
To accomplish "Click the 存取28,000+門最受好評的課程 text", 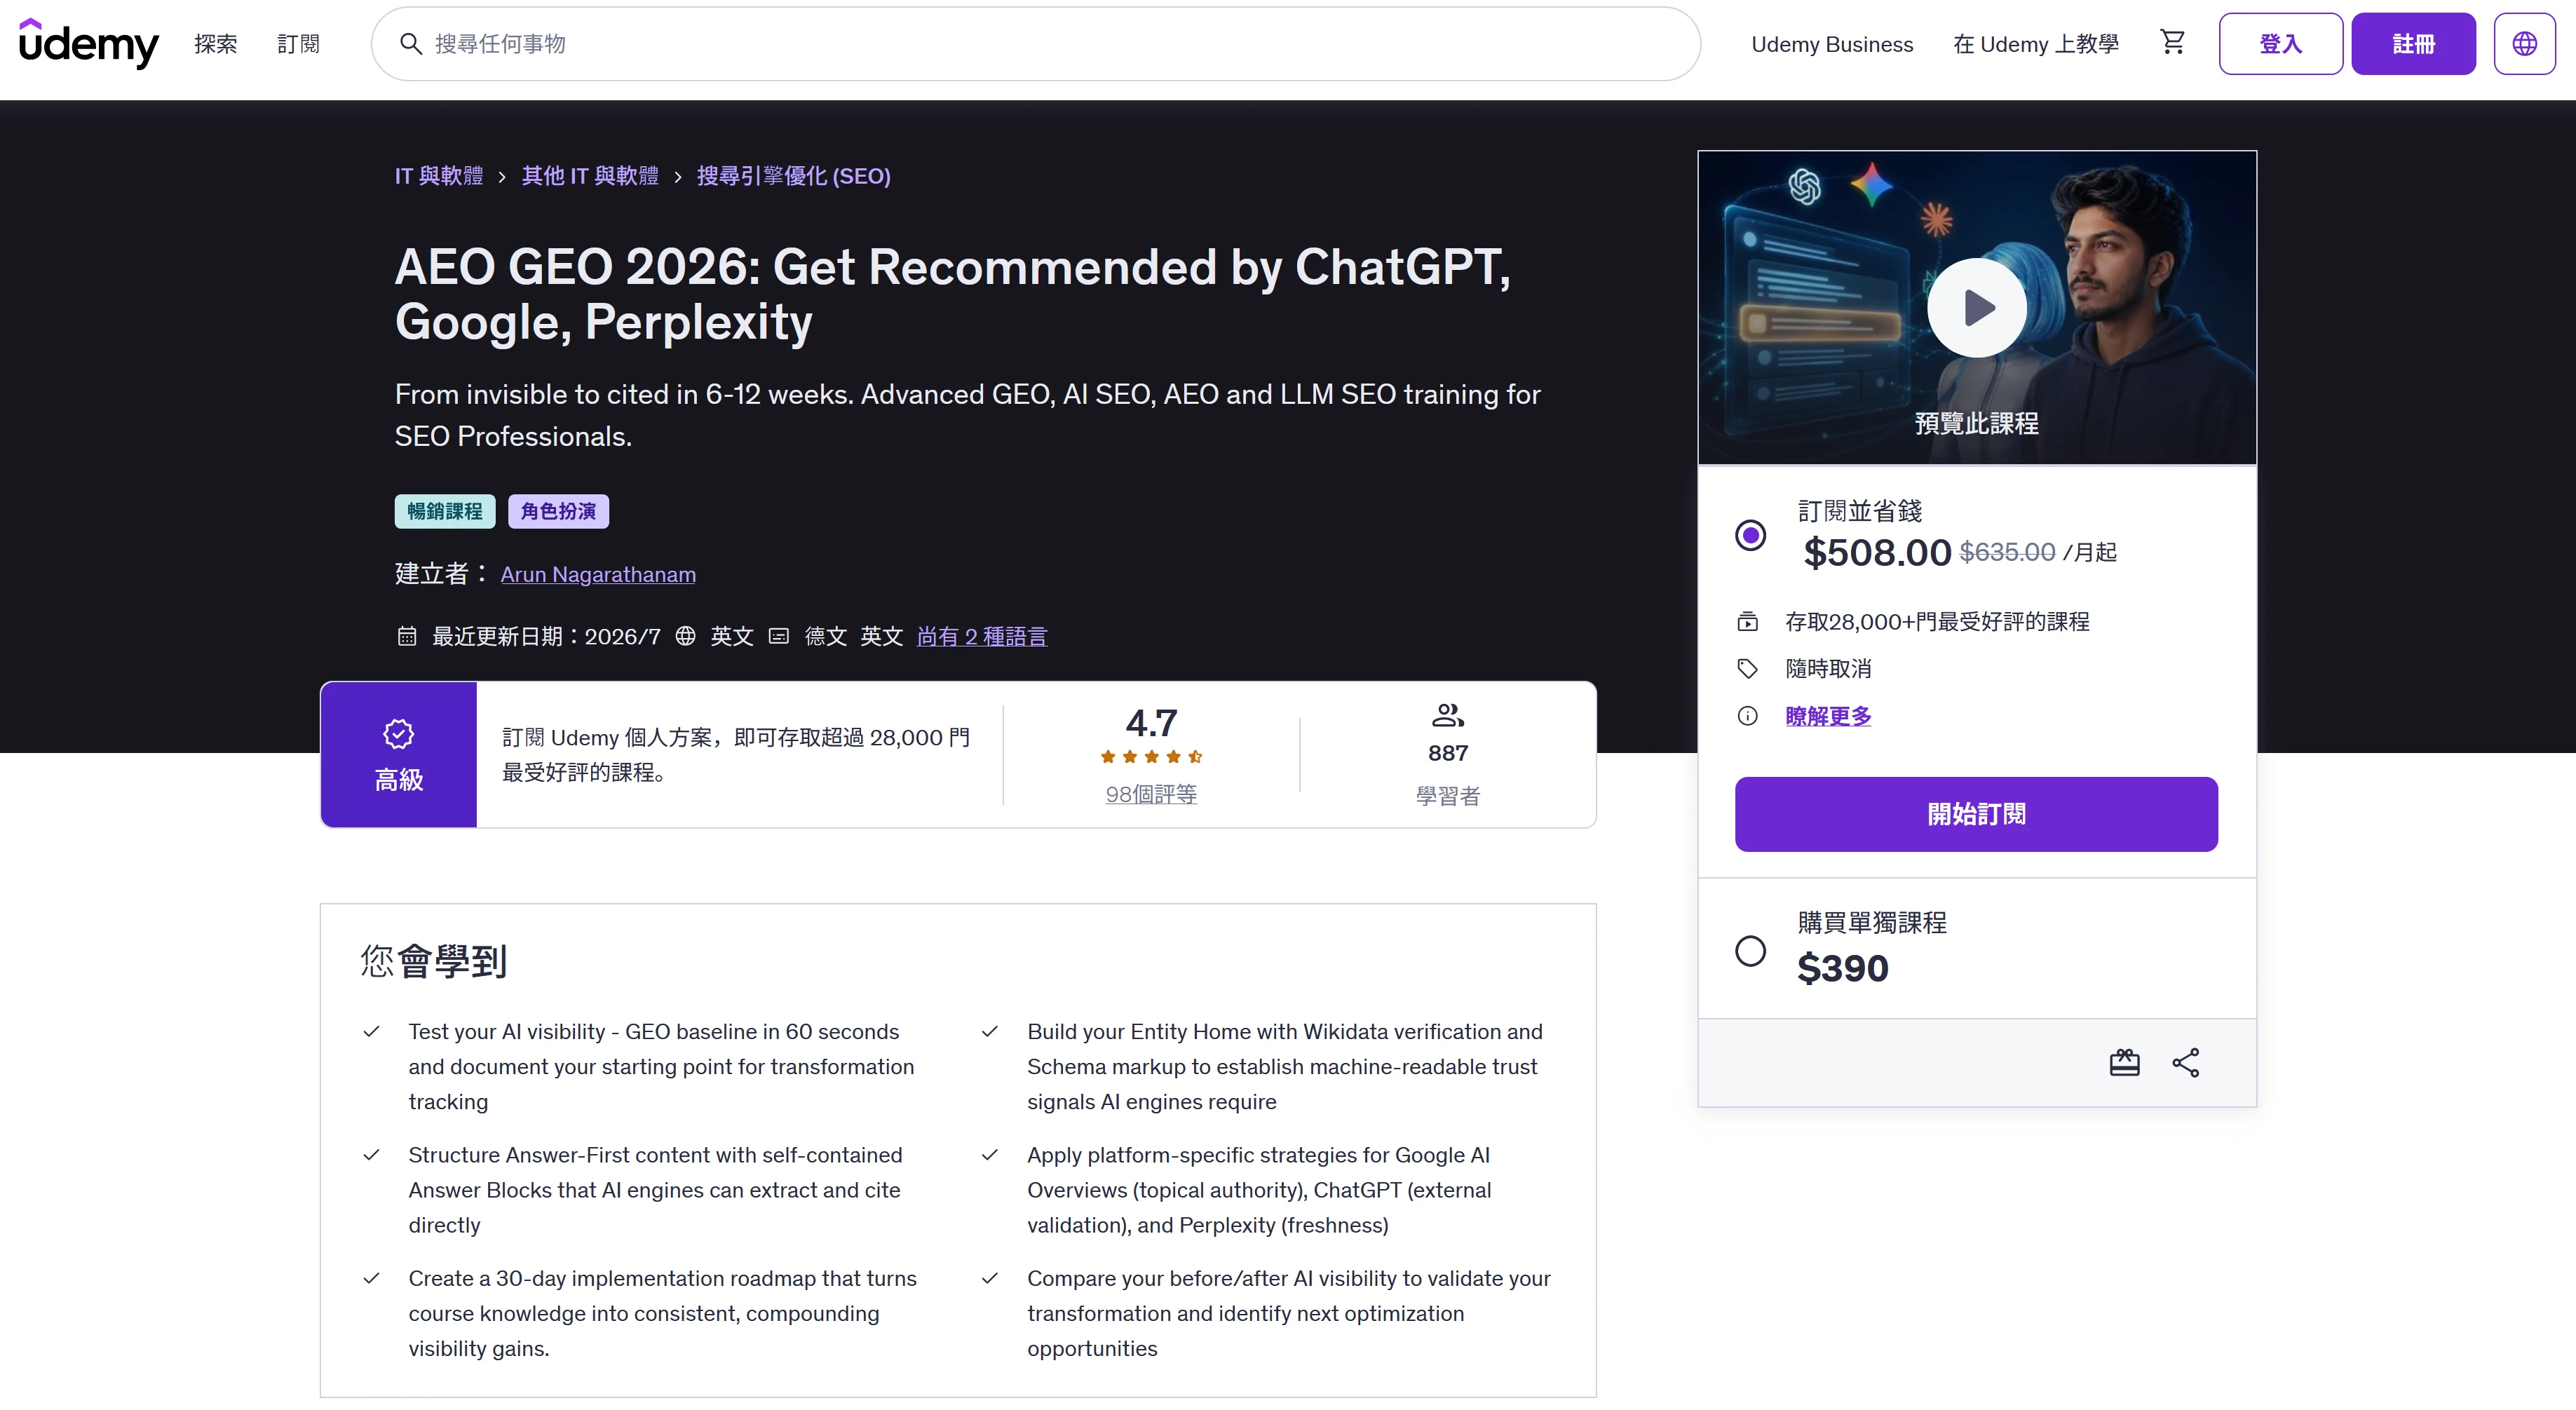I will [x=1937, y=621].
